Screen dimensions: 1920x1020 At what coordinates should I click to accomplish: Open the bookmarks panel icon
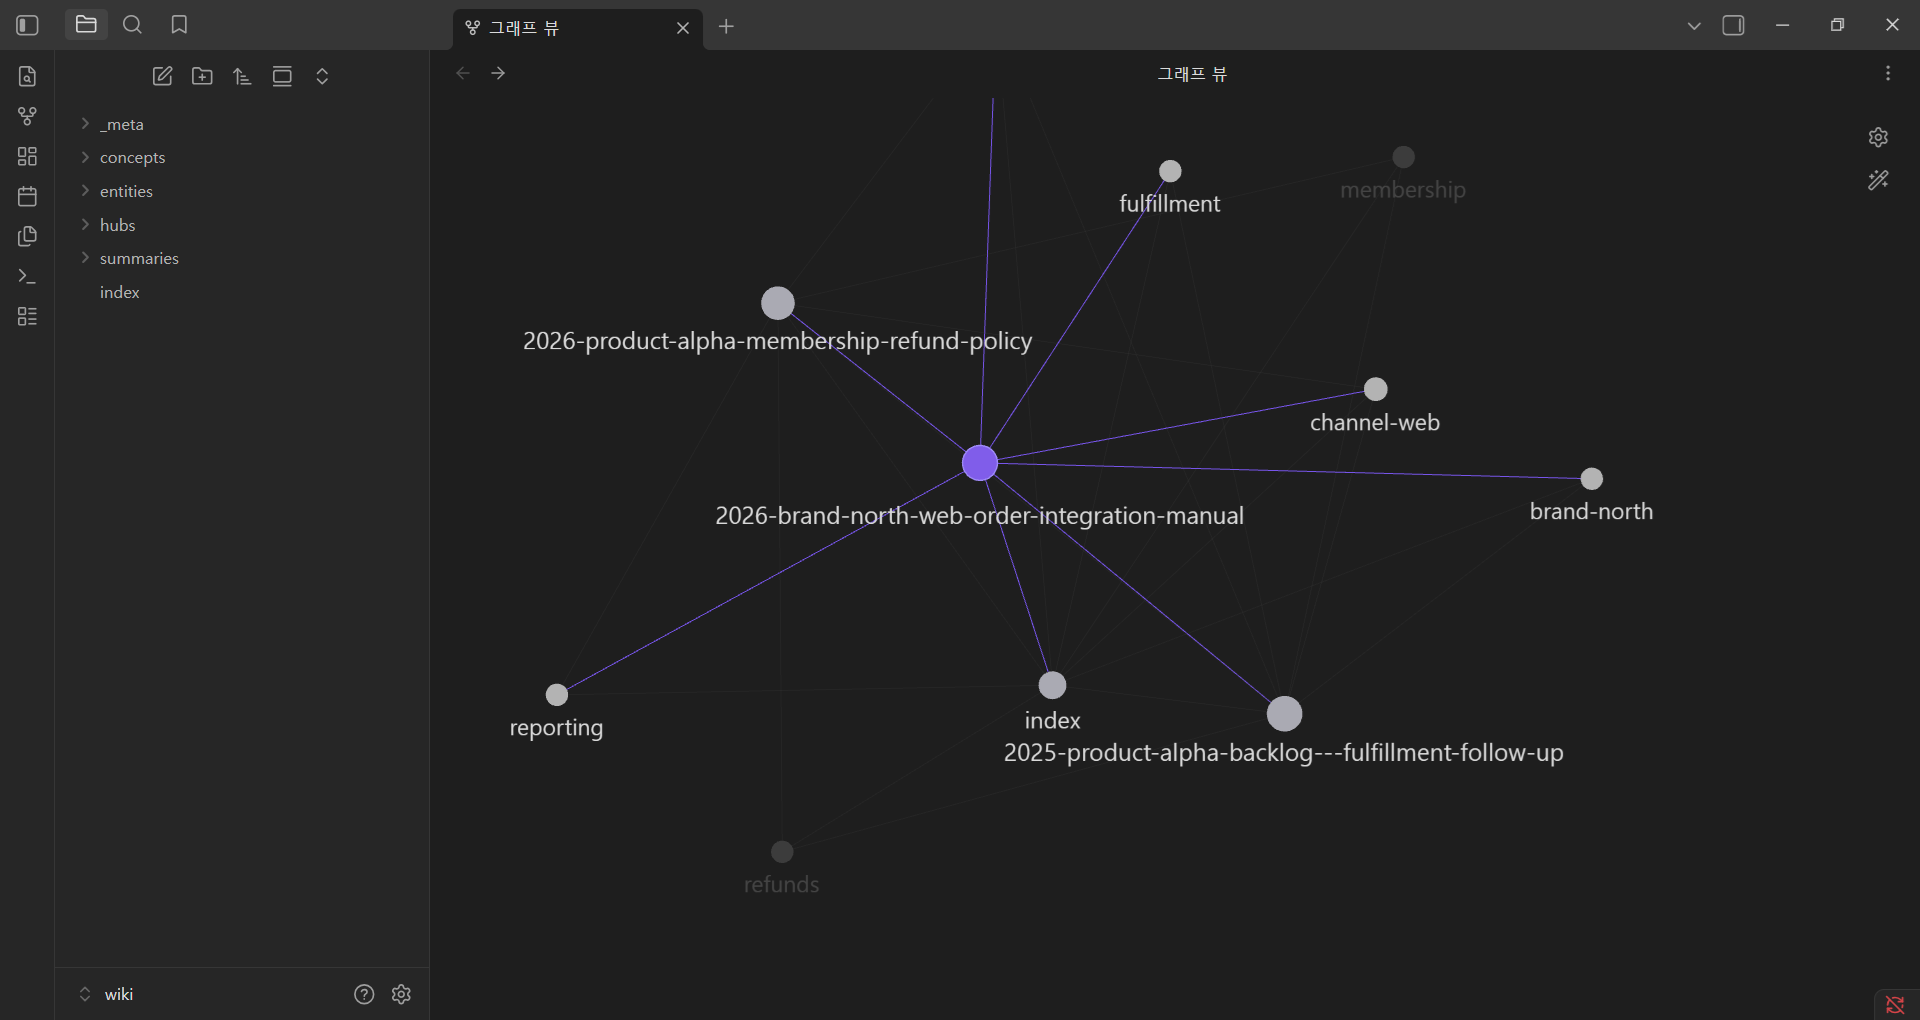[179, 25]
